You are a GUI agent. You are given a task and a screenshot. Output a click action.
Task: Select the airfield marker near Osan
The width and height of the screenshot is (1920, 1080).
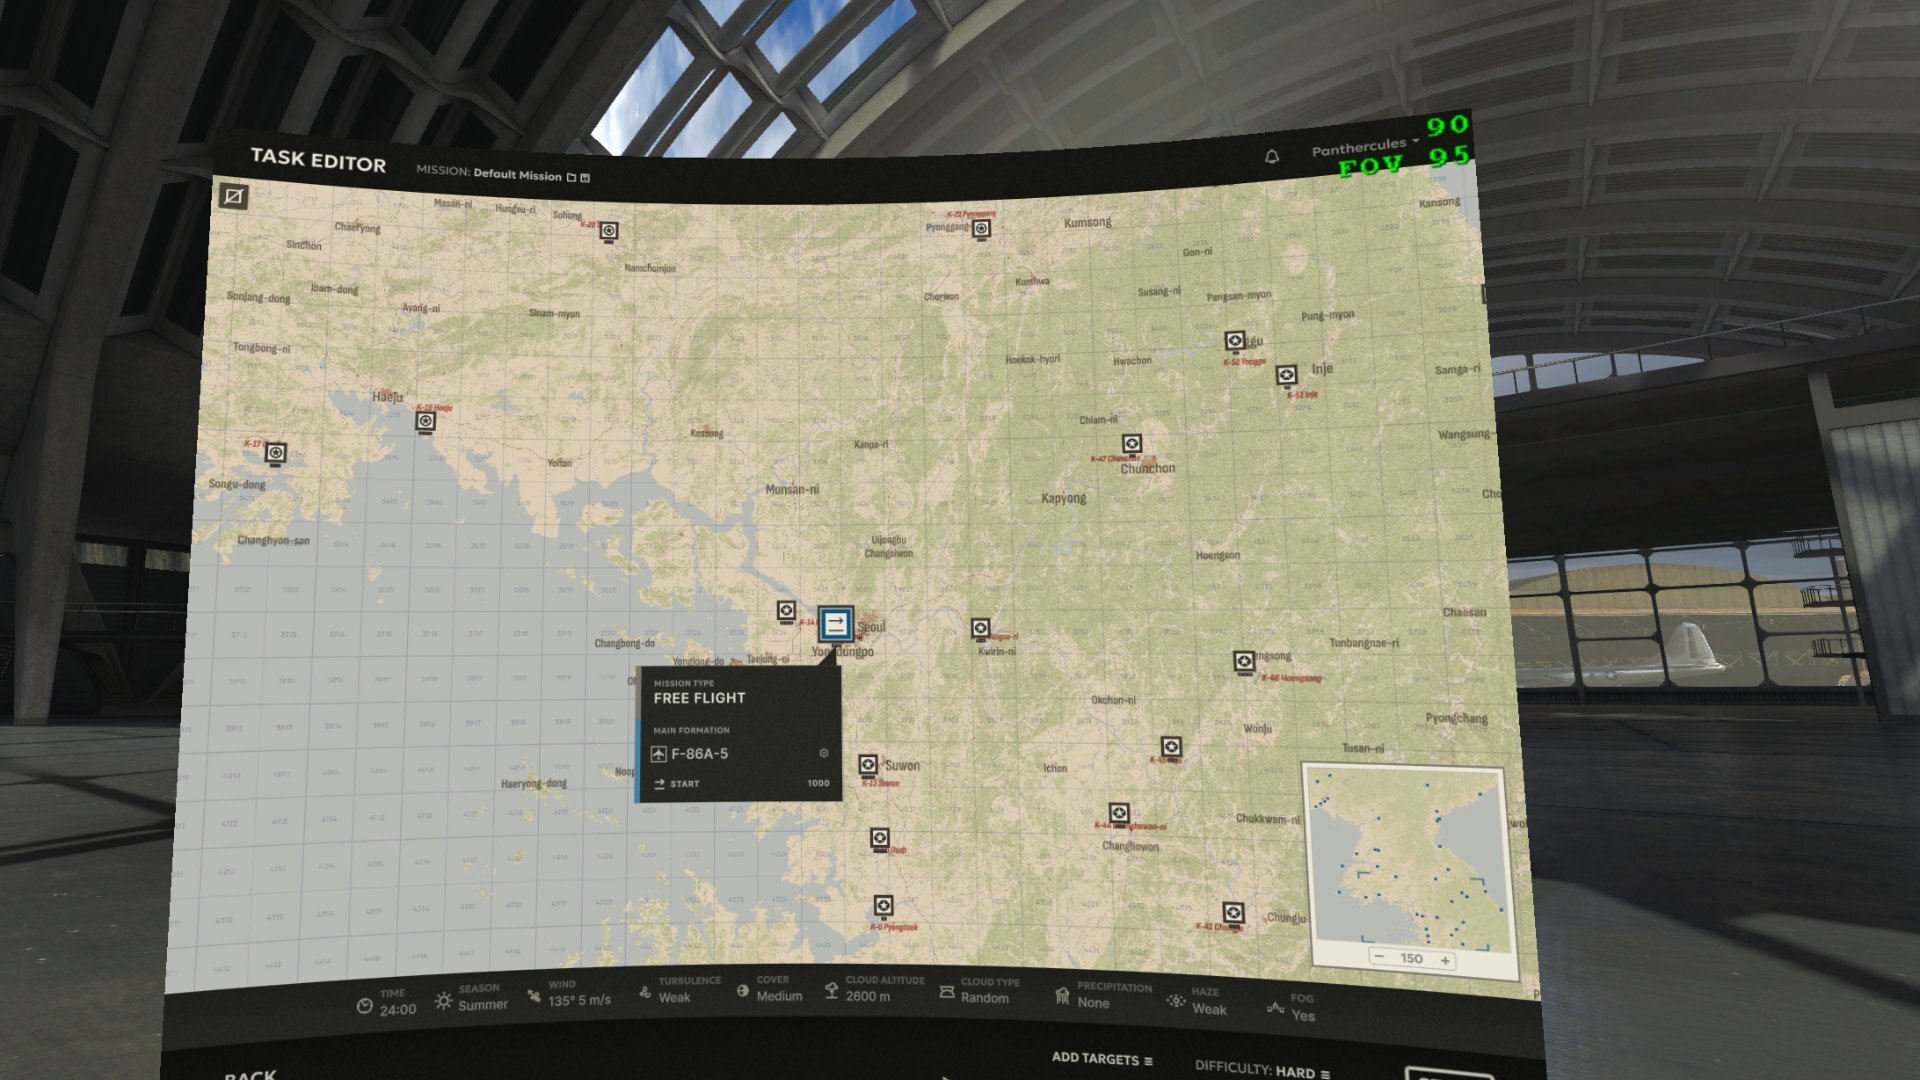pos(879,839)
